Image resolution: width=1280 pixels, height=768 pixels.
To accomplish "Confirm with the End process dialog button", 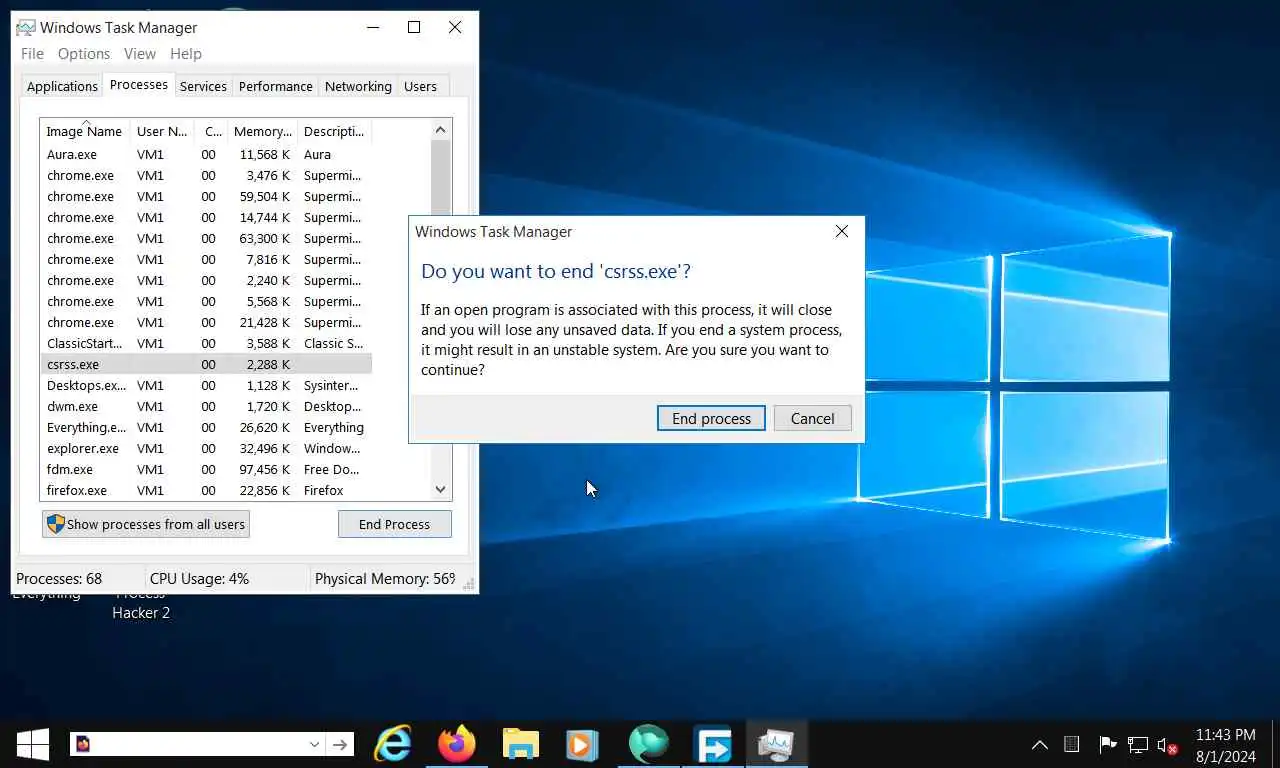I will pyautogui.click(x=711, y=418).
